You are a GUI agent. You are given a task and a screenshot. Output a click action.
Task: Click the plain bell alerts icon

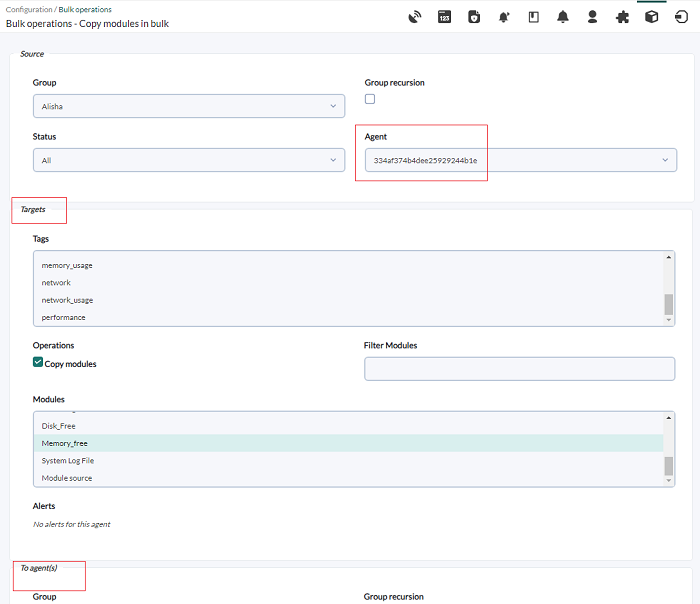[563, 17]
